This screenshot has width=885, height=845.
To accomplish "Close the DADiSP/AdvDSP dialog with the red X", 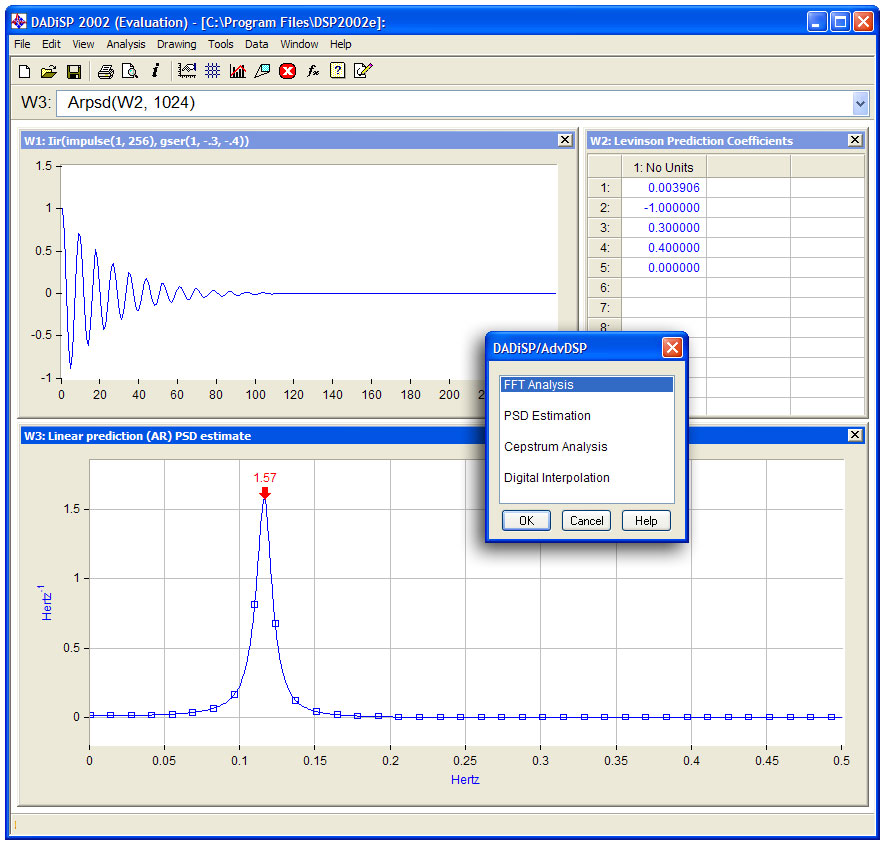I will point(672,348).
